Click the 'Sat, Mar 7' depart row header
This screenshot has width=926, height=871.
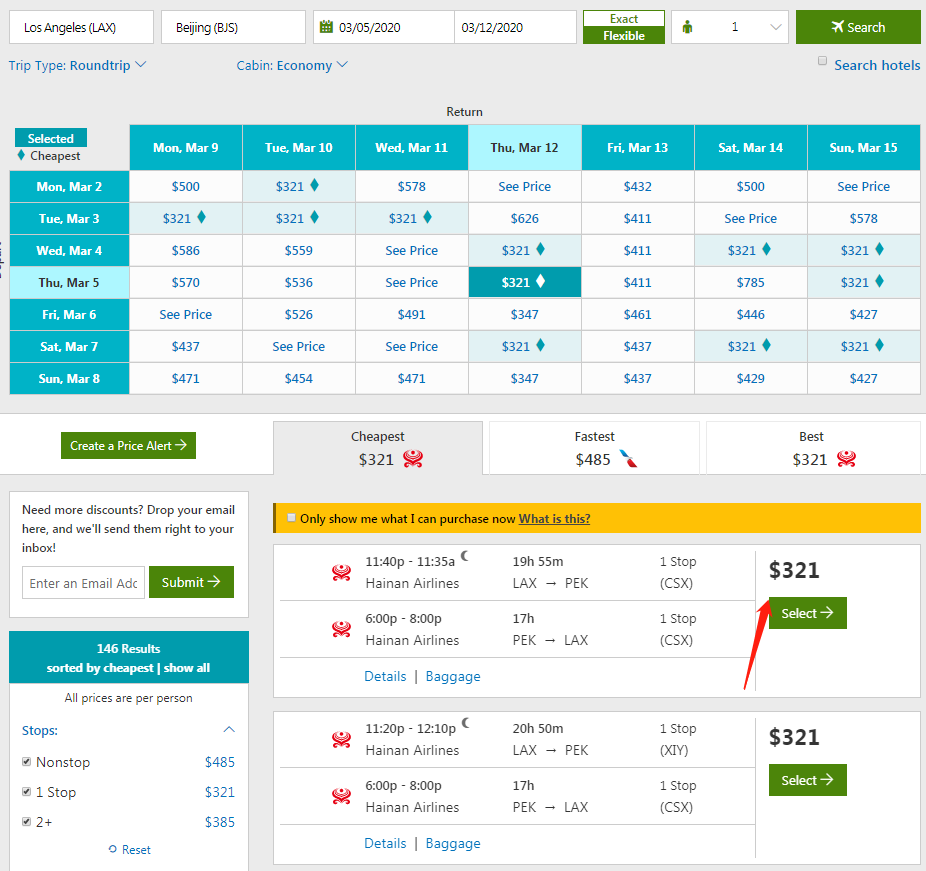(x=69, y=347)
